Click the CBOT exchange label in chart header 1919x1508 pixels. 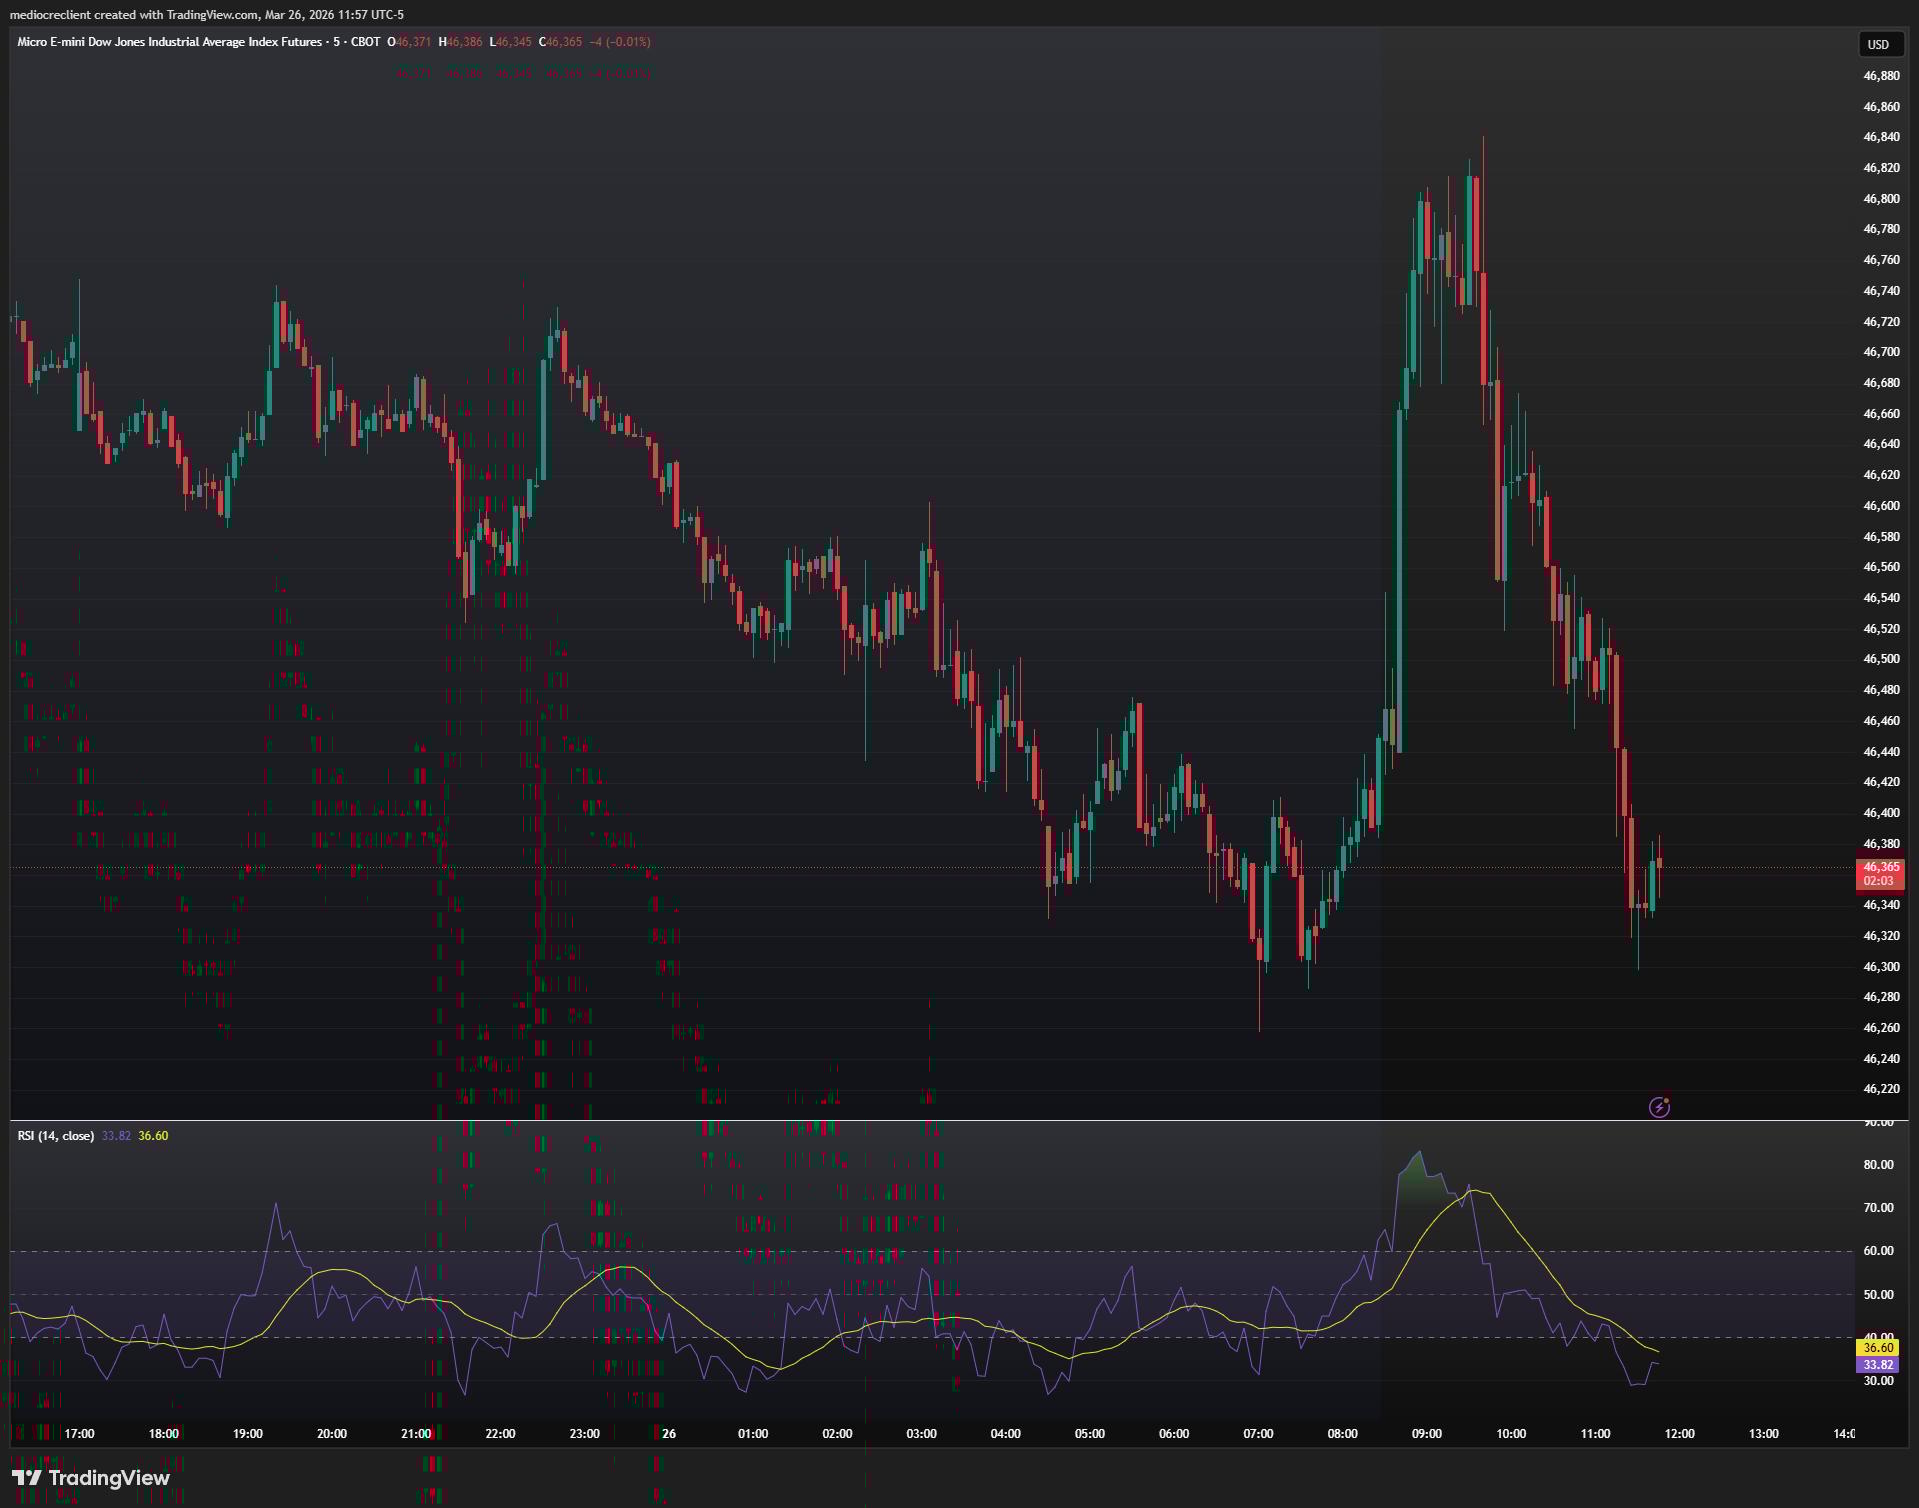[365, 42]
